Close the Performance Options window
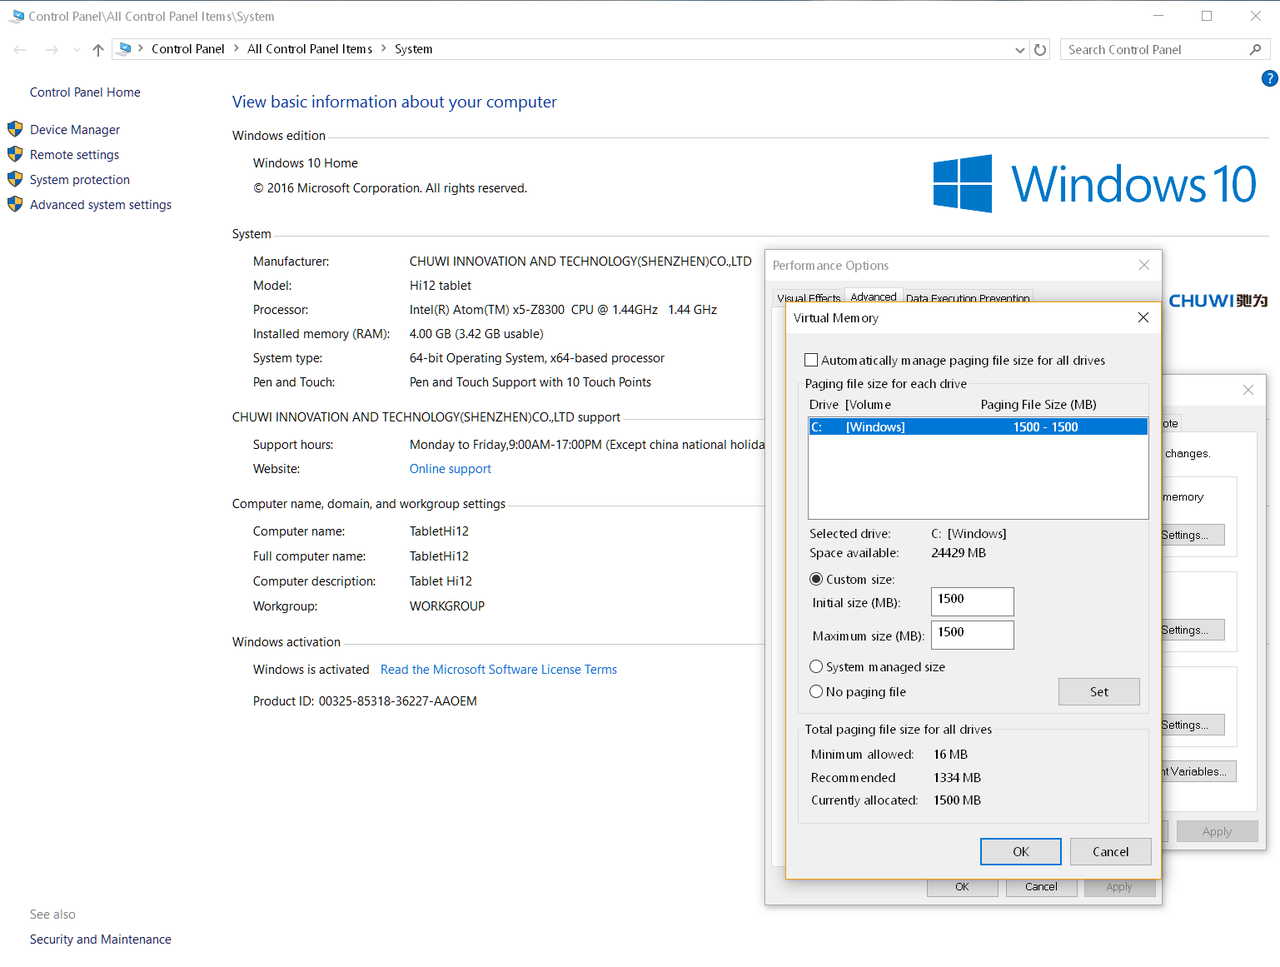1280x967 pixels. click(x=1144, y=265)
